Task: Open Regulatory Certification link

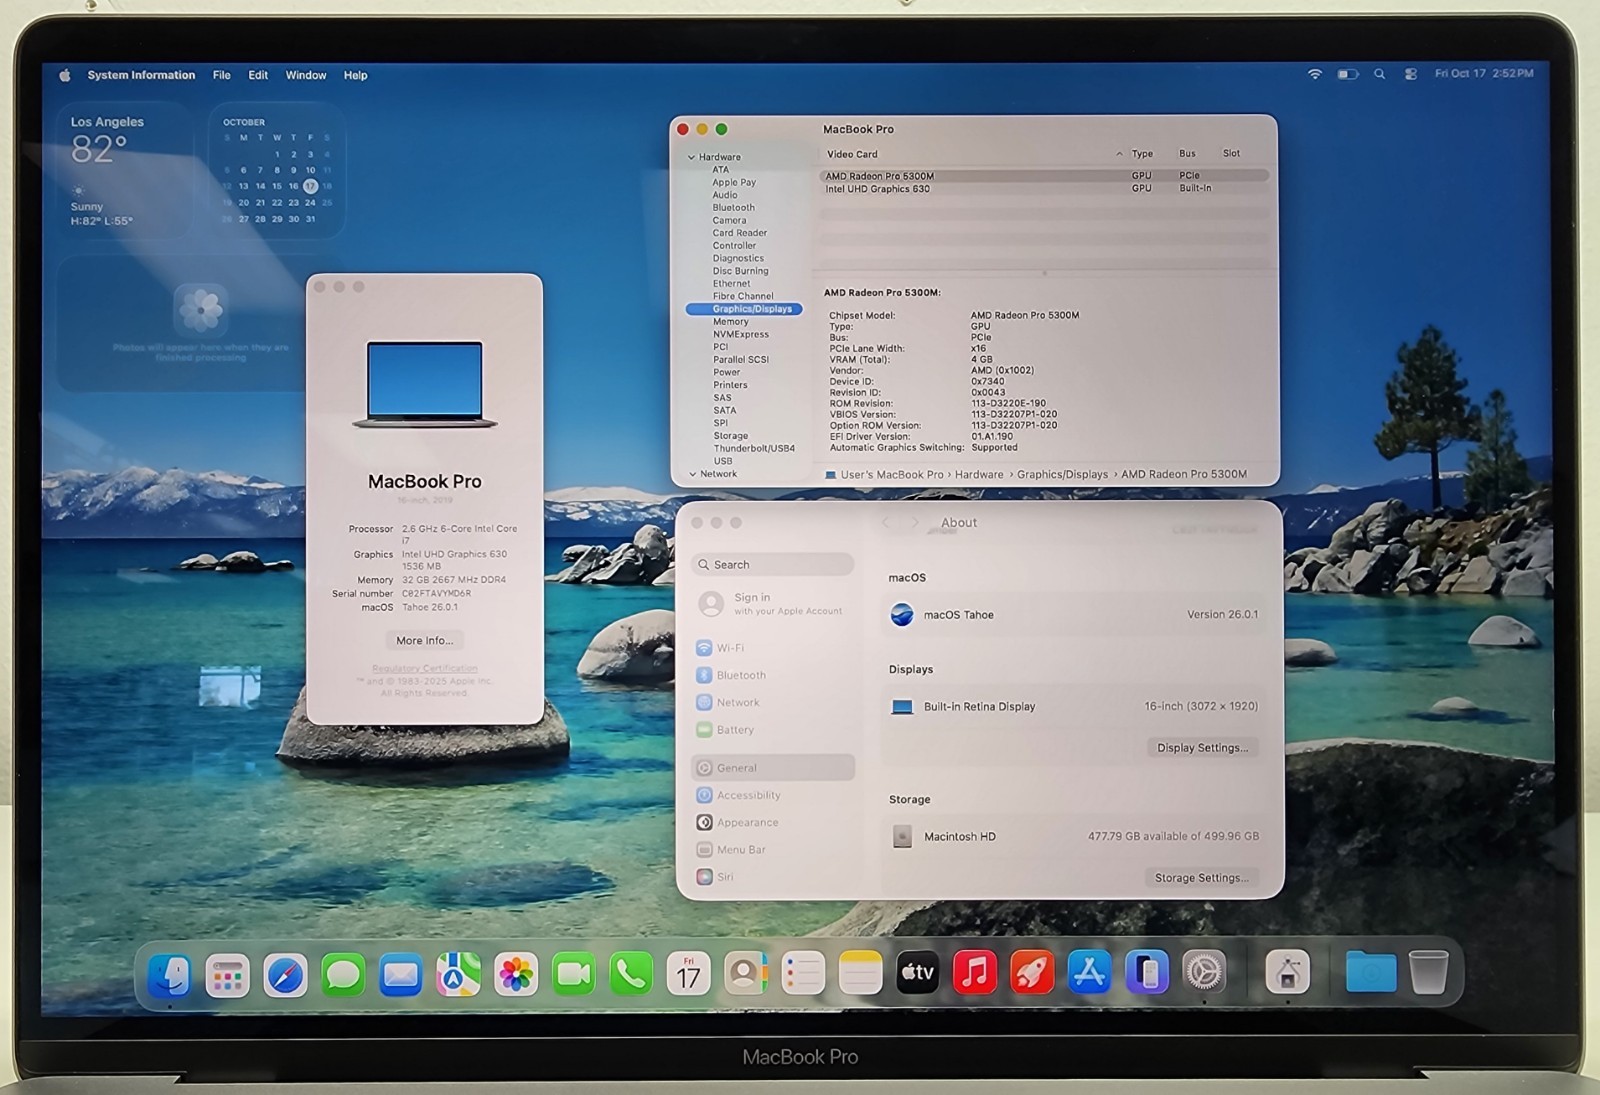Action: tap(424, 668)
